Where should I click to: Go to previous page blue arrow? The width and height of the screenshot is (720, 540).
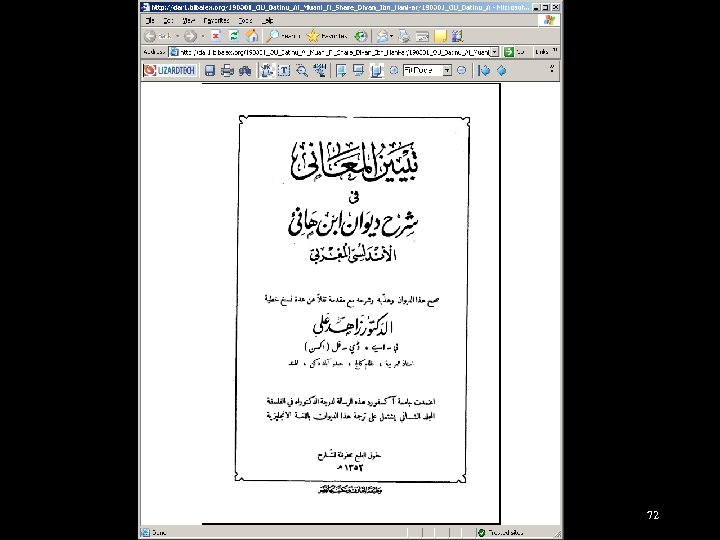484,70
